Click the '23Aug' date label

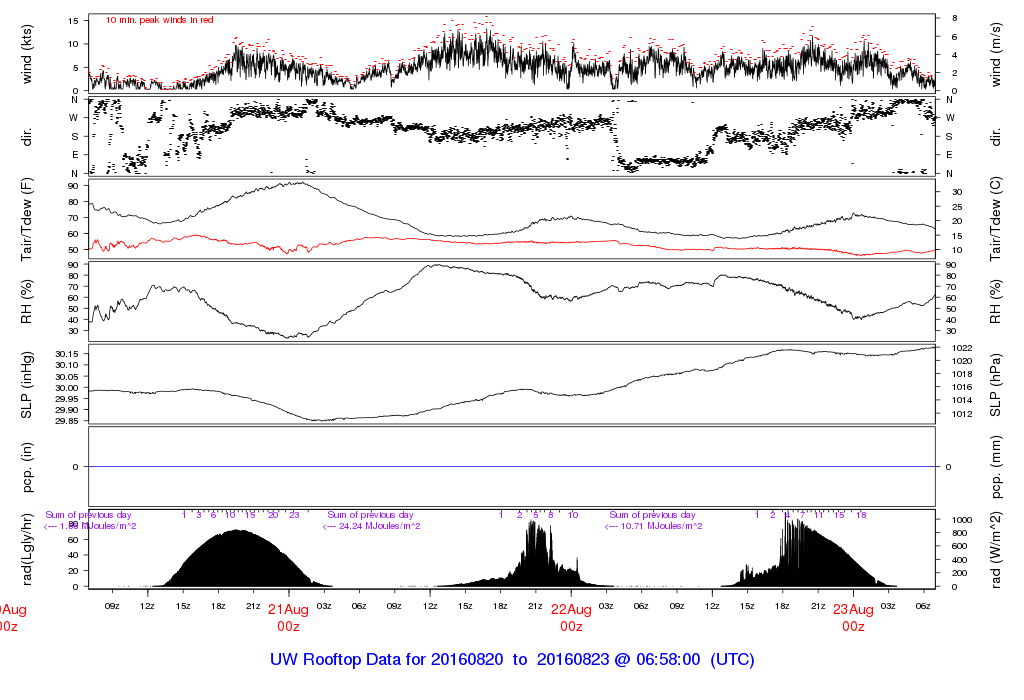[x=853, y=610]
